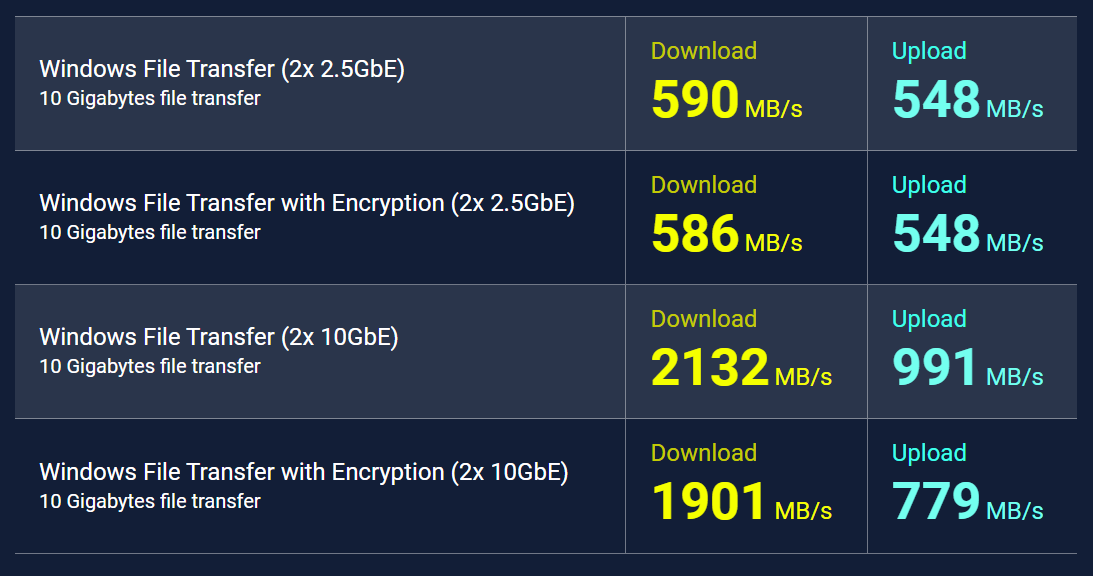Click the encrypted 2.5GbE row's 548 MB/s upload
The height and width of the screenshot is (576, 1093).
tap(968, 234)
